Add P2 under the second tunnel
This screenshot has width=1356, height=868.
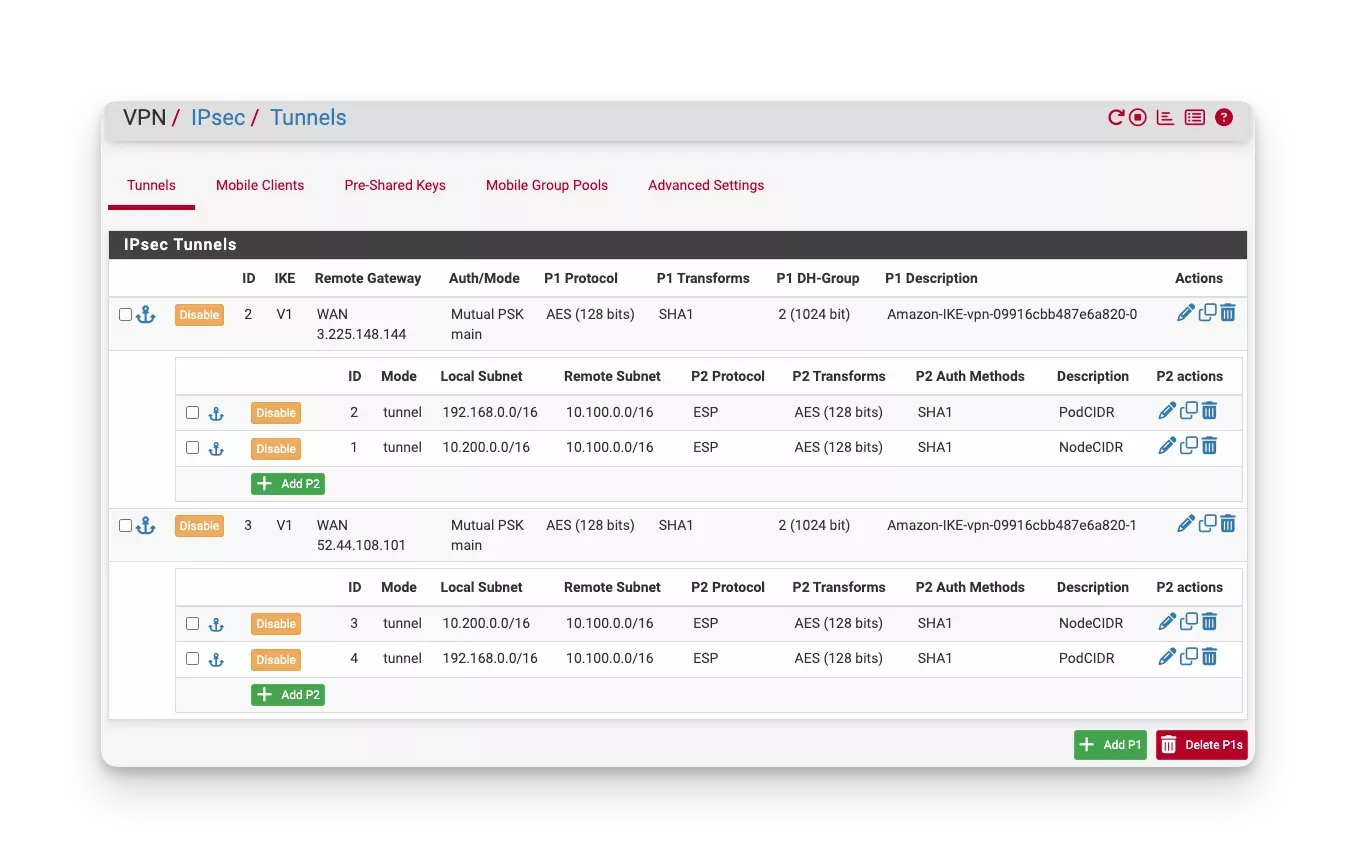tap(287, 694)
